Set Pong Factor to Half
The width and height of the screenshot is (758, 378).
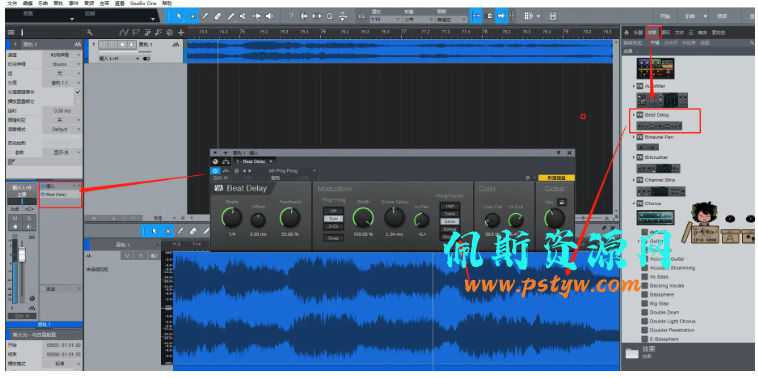coord(450,206)
